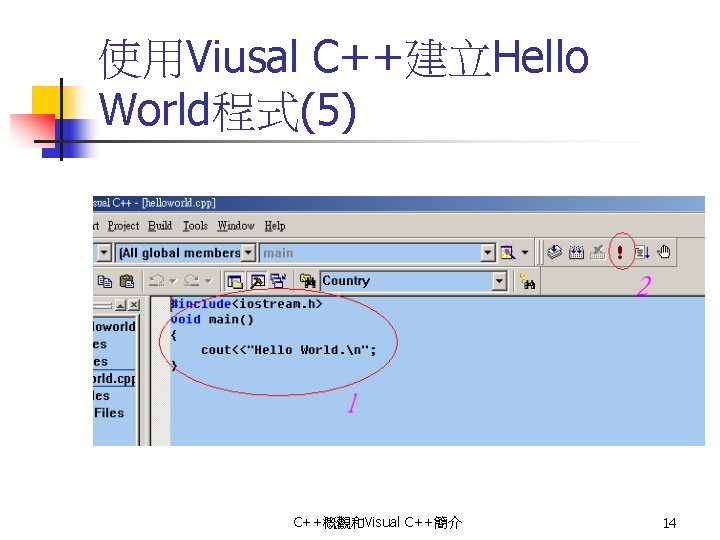The image size is (720, 540).
Task: Click the Redo toolbar icon
Action: point(191,281)
